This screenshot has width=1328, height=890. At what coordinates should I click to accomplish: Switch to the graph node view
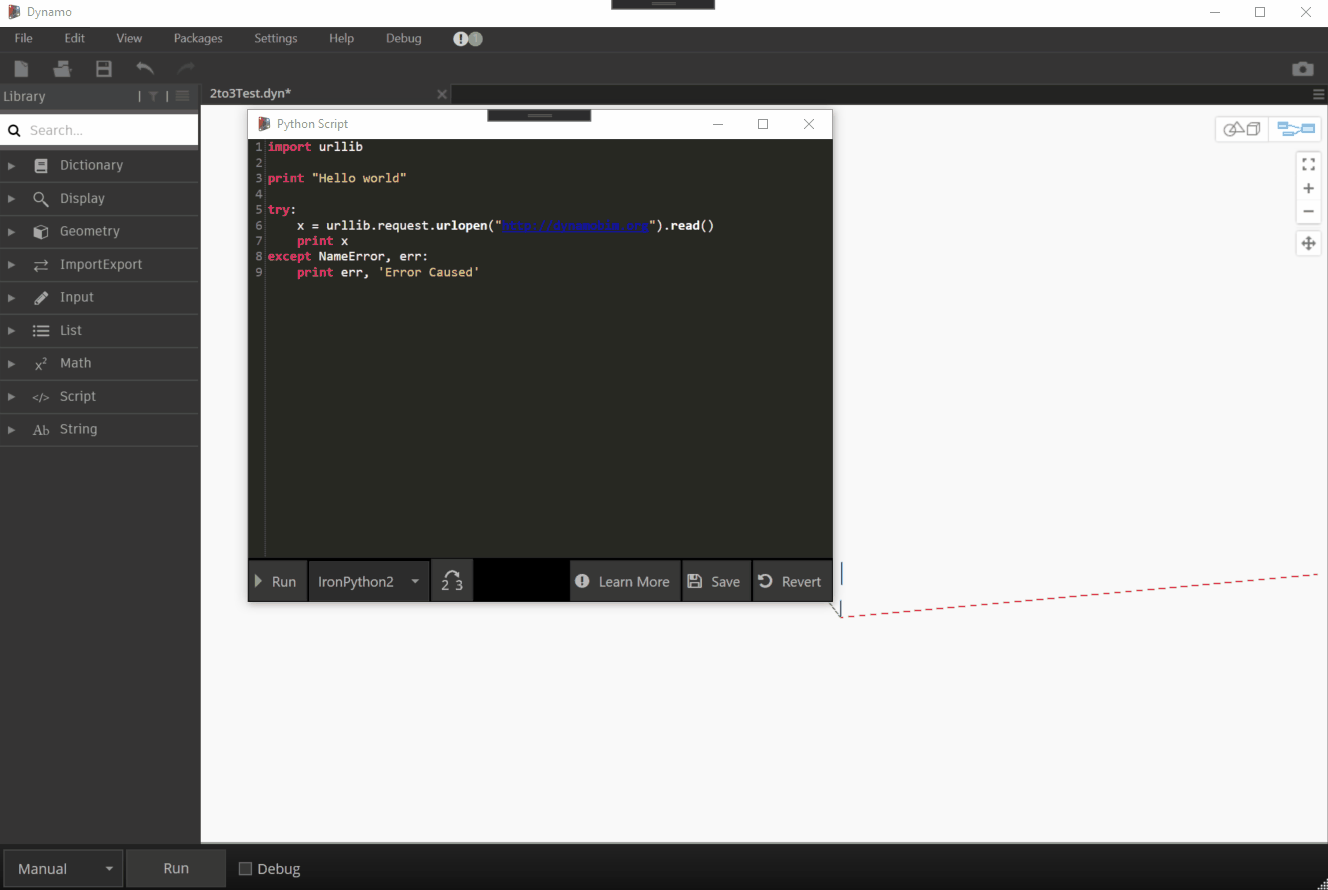click(1296, 129)
